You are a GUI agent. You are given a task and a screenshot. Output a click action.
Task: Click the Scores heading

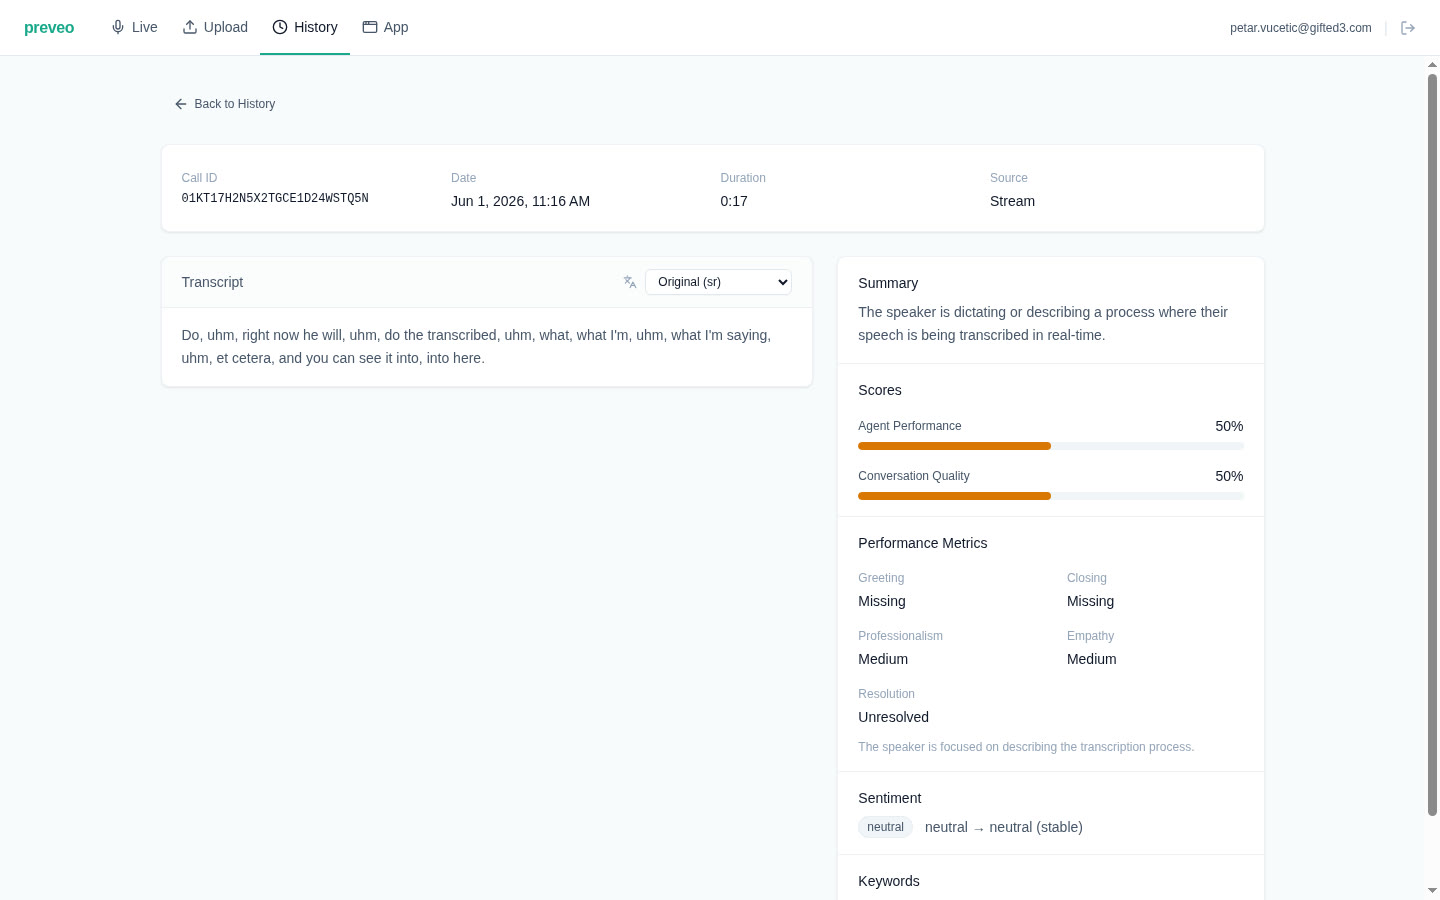(x=880, y=390)
